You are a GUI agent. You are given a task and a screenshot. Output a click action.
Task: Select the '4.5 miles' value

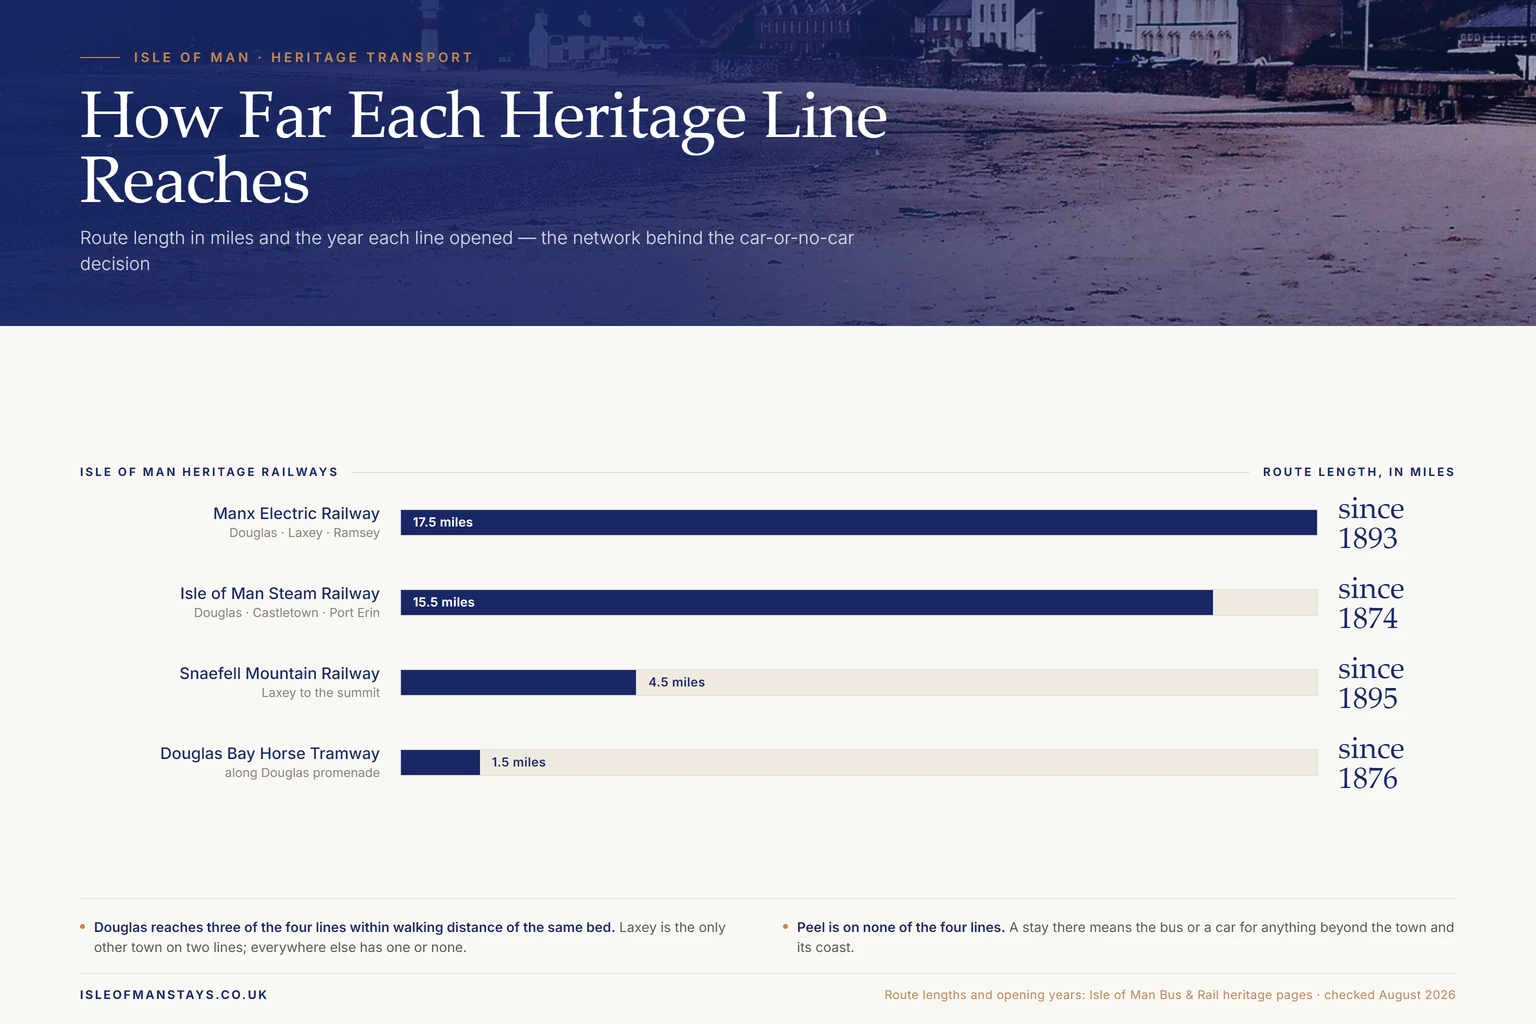tap(677, 682)
